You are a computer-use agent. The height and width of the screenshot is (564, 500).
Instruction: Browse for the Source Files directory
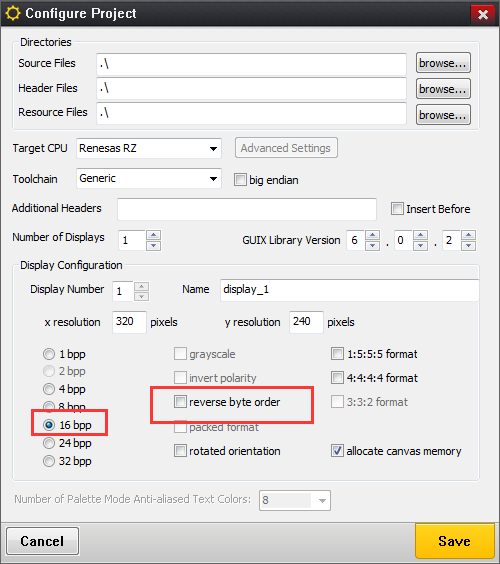(443, 63)
